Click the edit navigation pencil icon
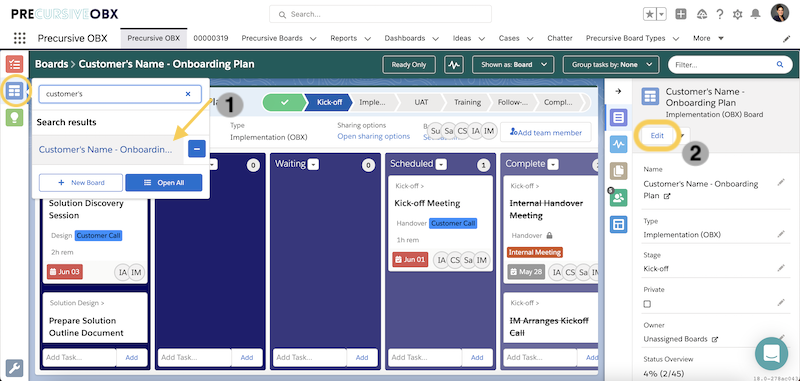 pos(786,38)
